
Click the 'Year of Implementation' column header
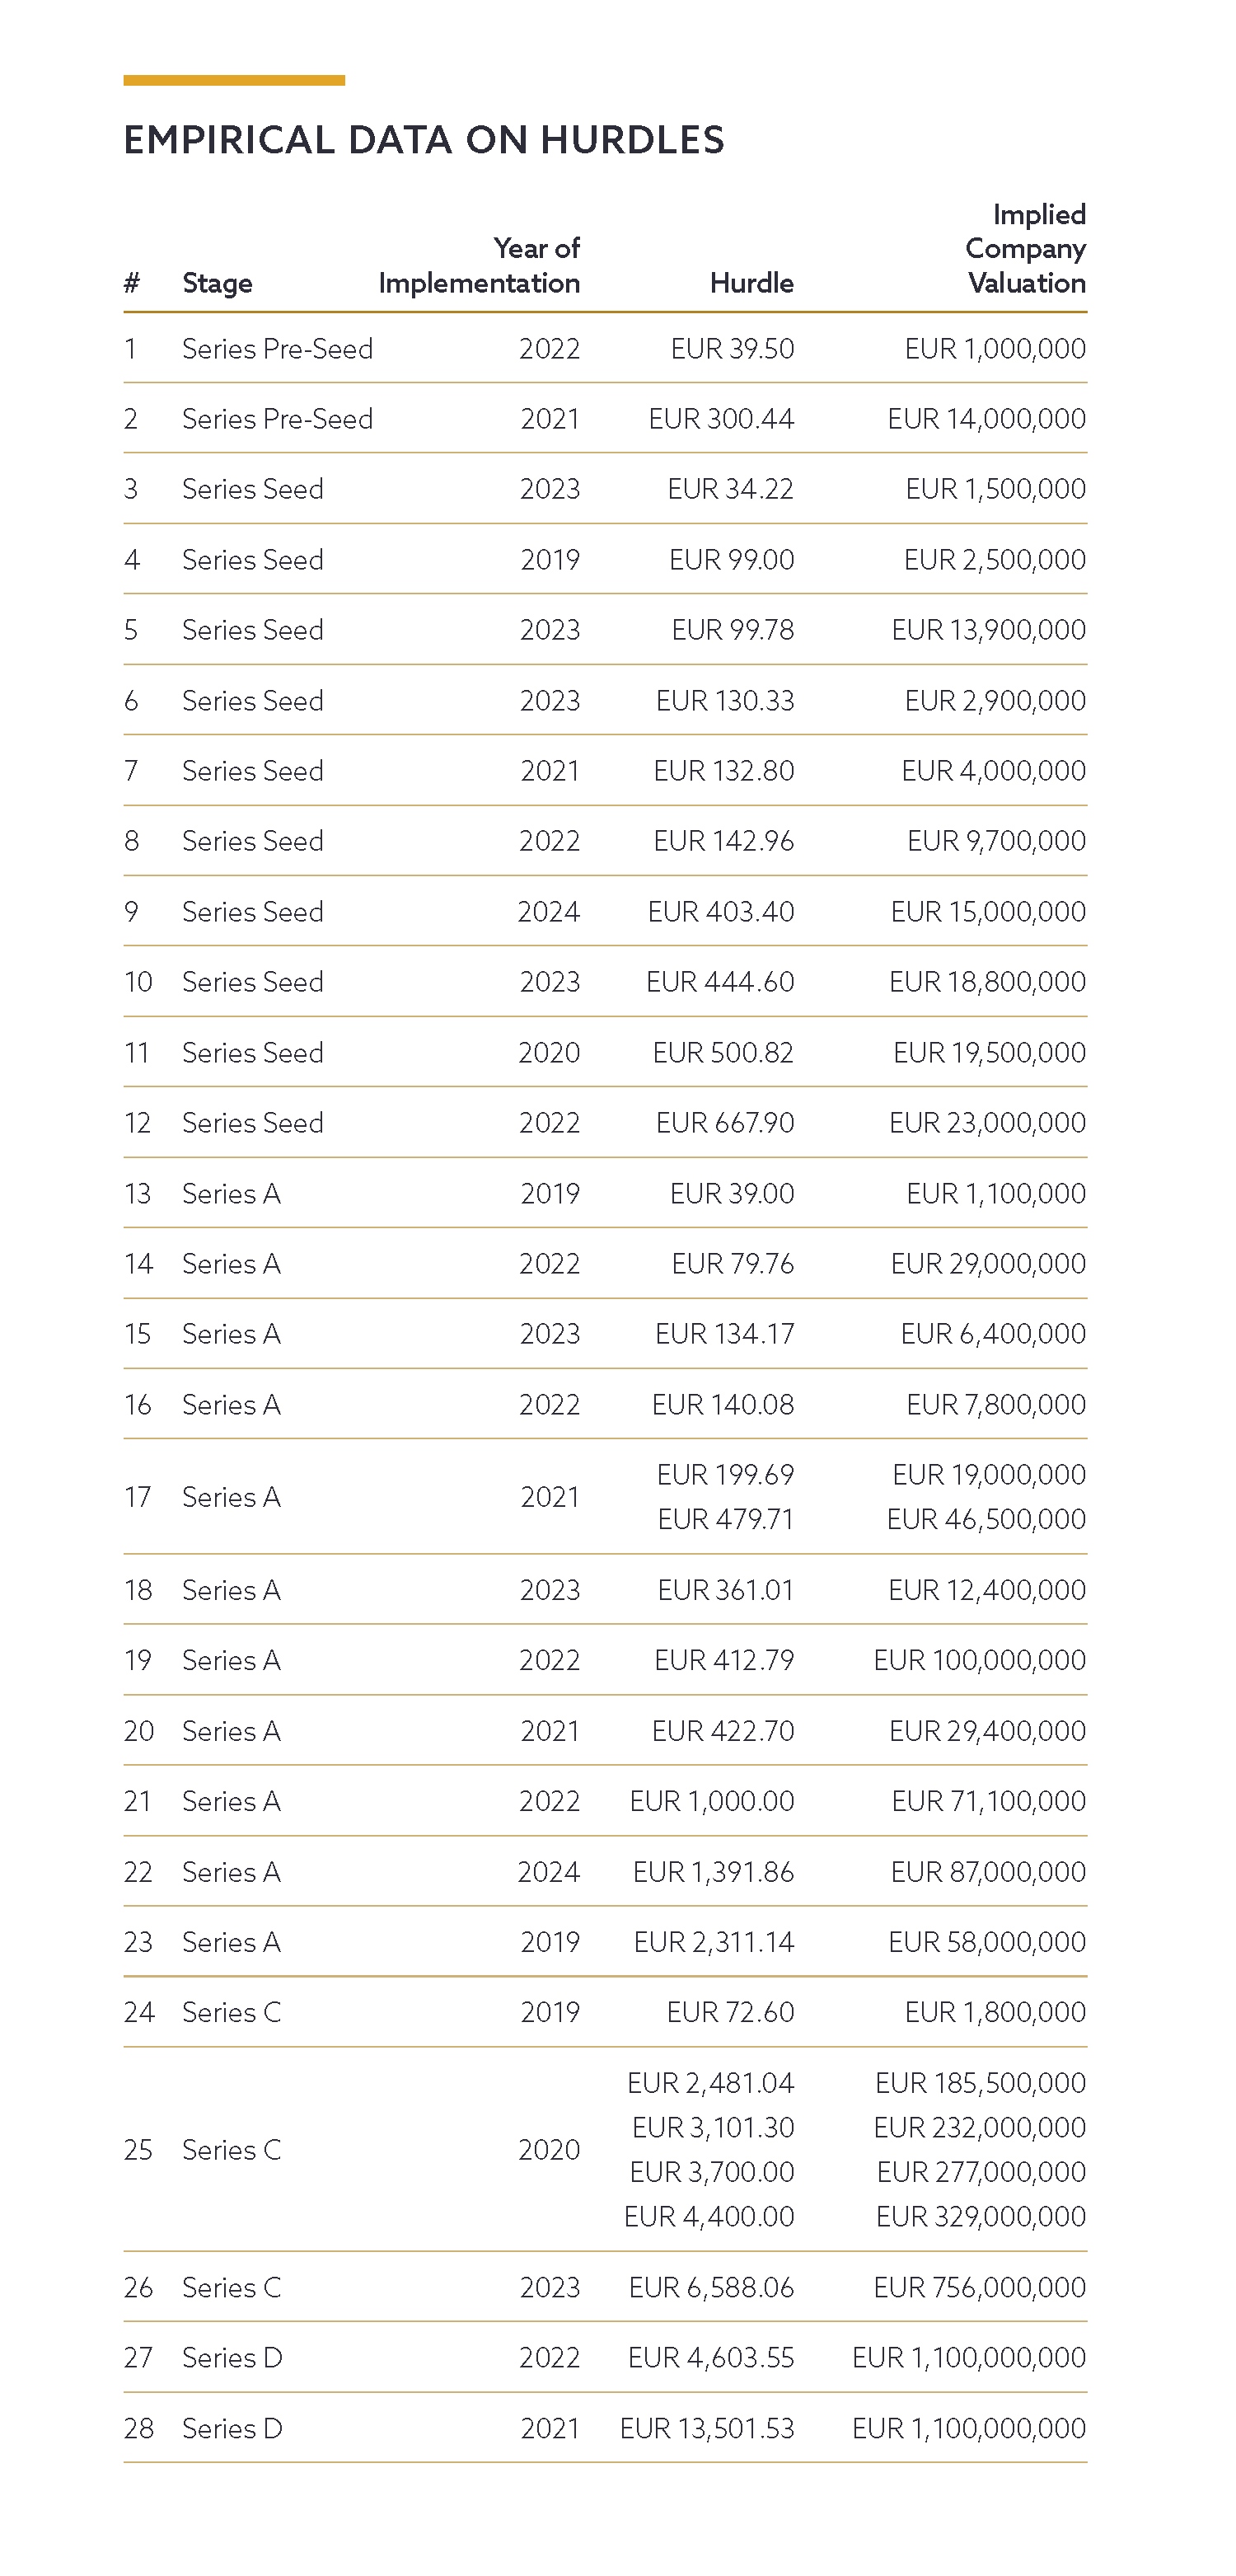480,266
